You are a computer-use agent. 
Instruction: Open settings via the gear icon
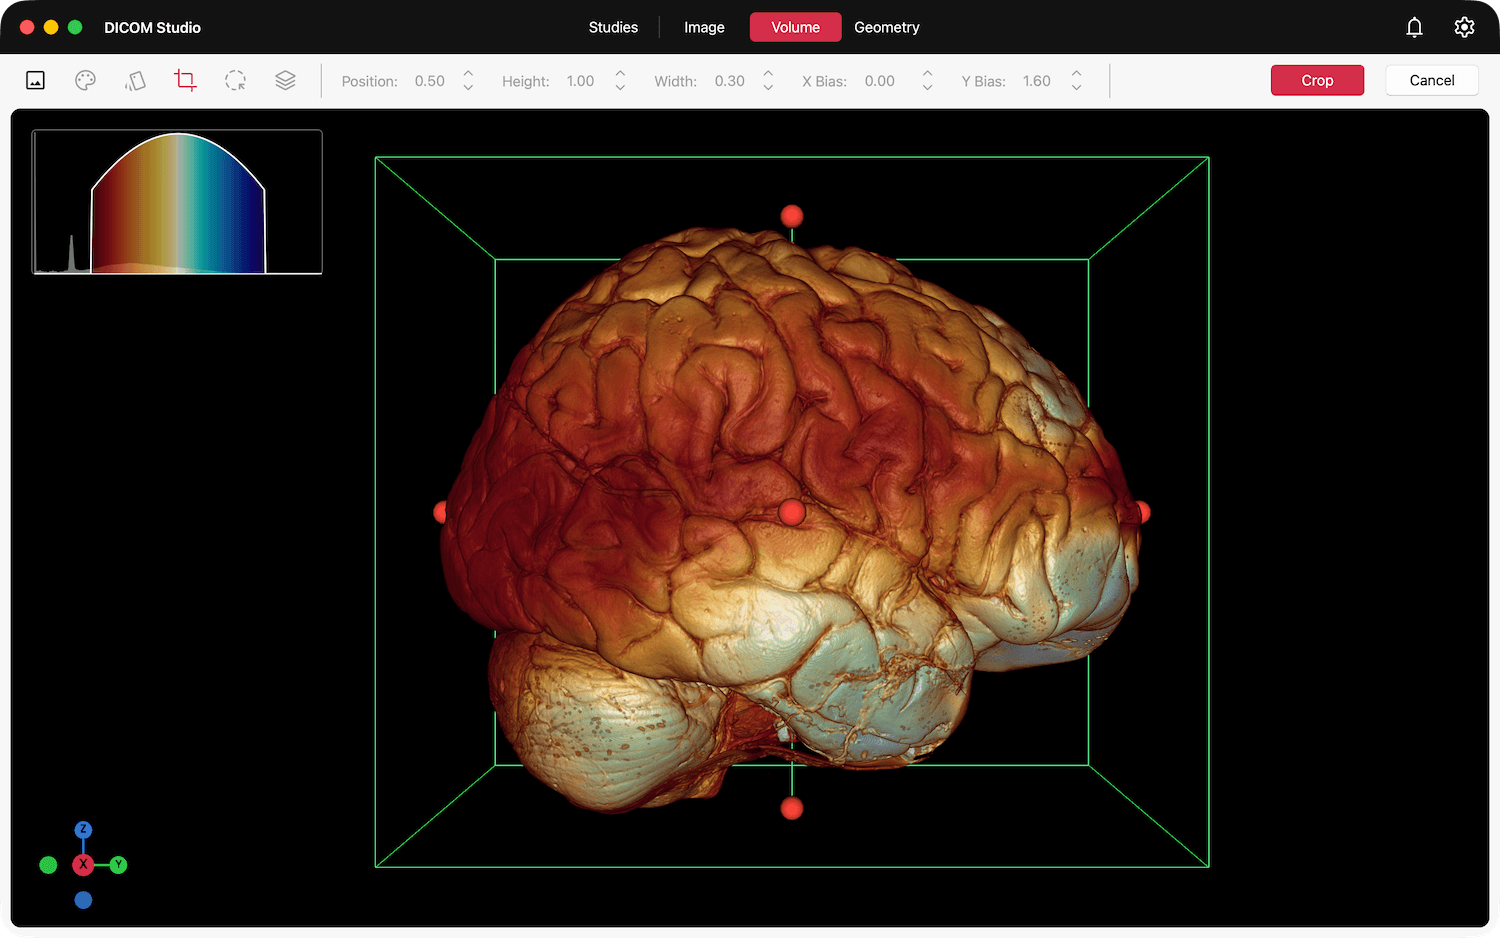1464,27
